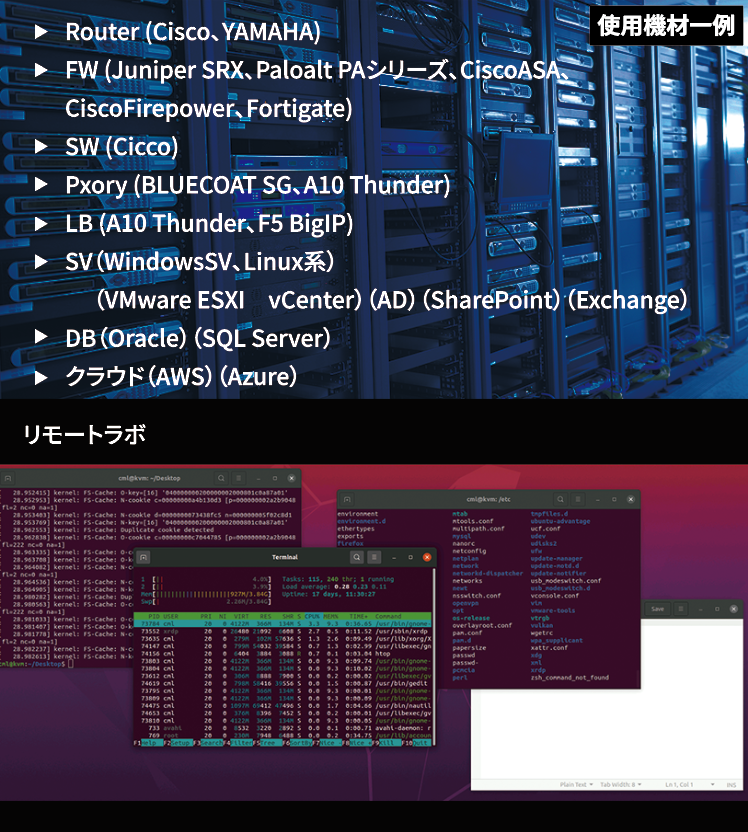The height and width of the screenshot is (832, 748).
Task: Select the htop process row for /usr/bin/gedit
Action: click(283, 683)
